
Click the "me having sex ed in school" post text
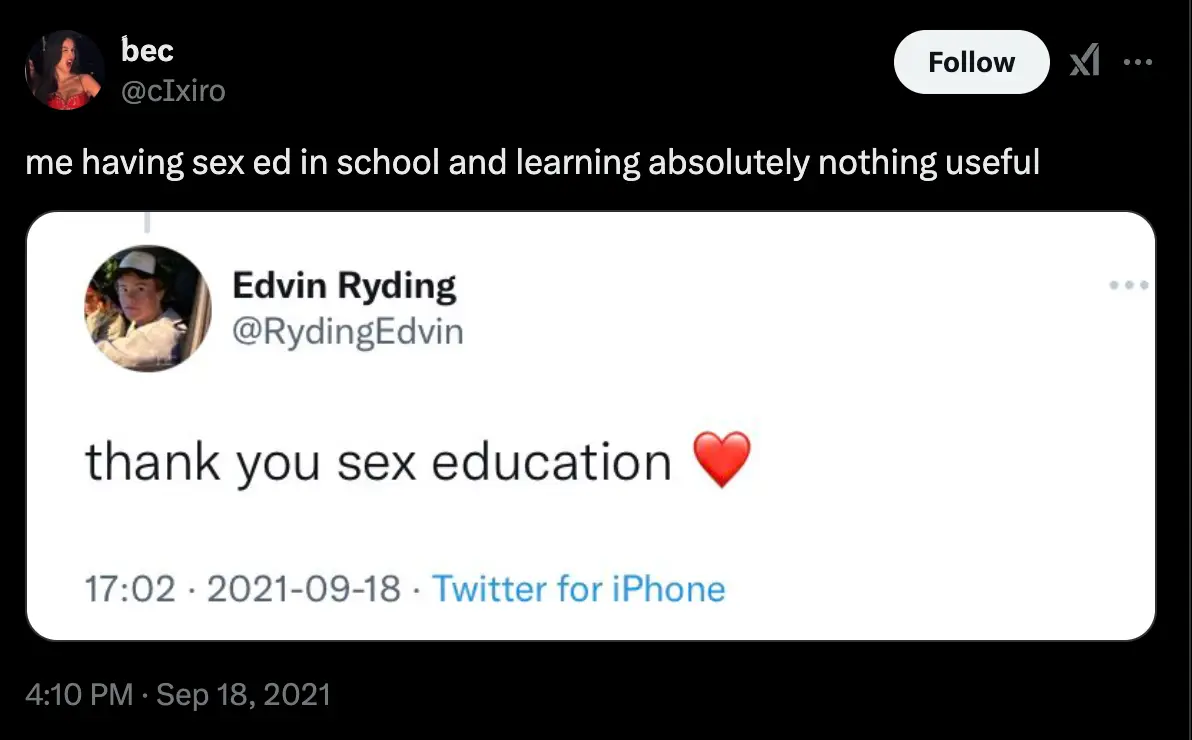point(532,162)
